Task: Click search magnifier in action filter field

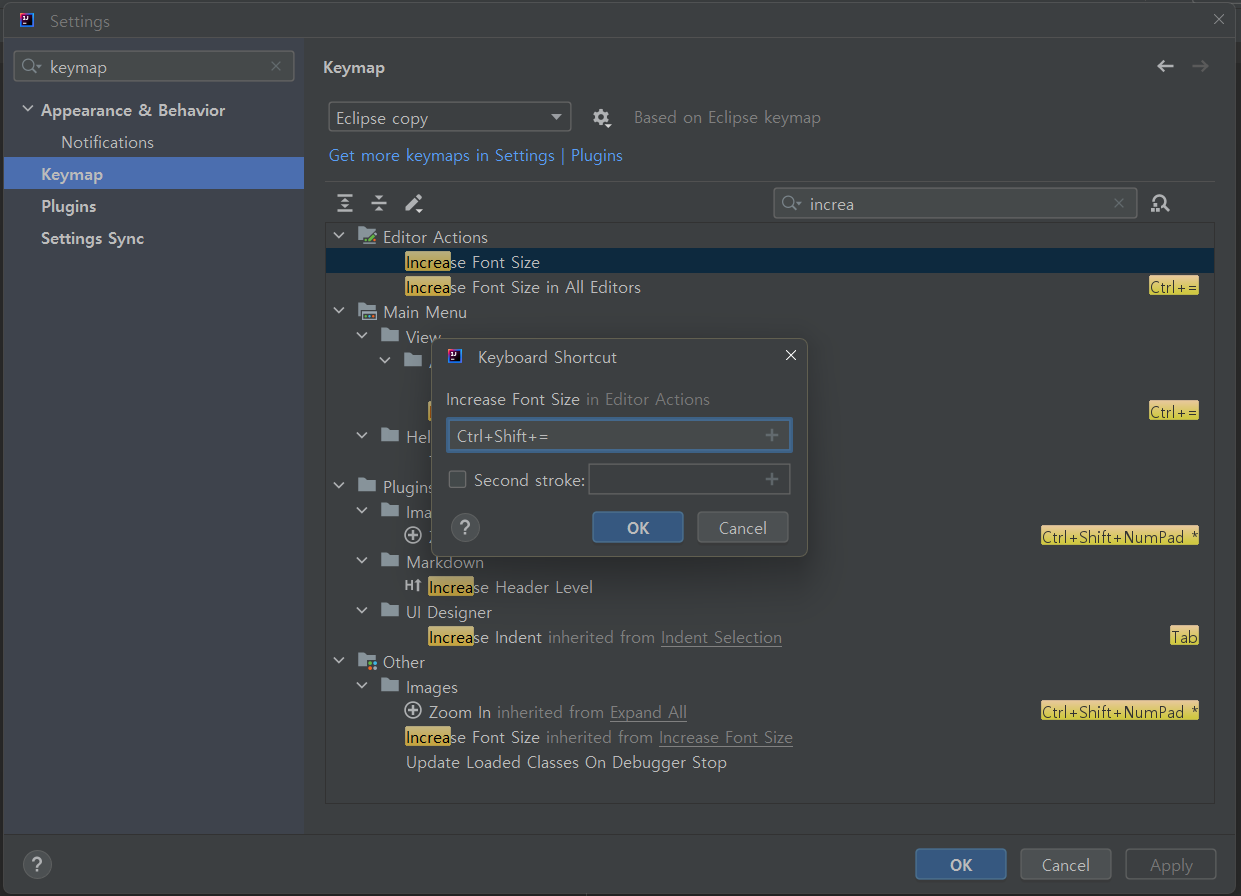Action: click(x=791, y=203)
